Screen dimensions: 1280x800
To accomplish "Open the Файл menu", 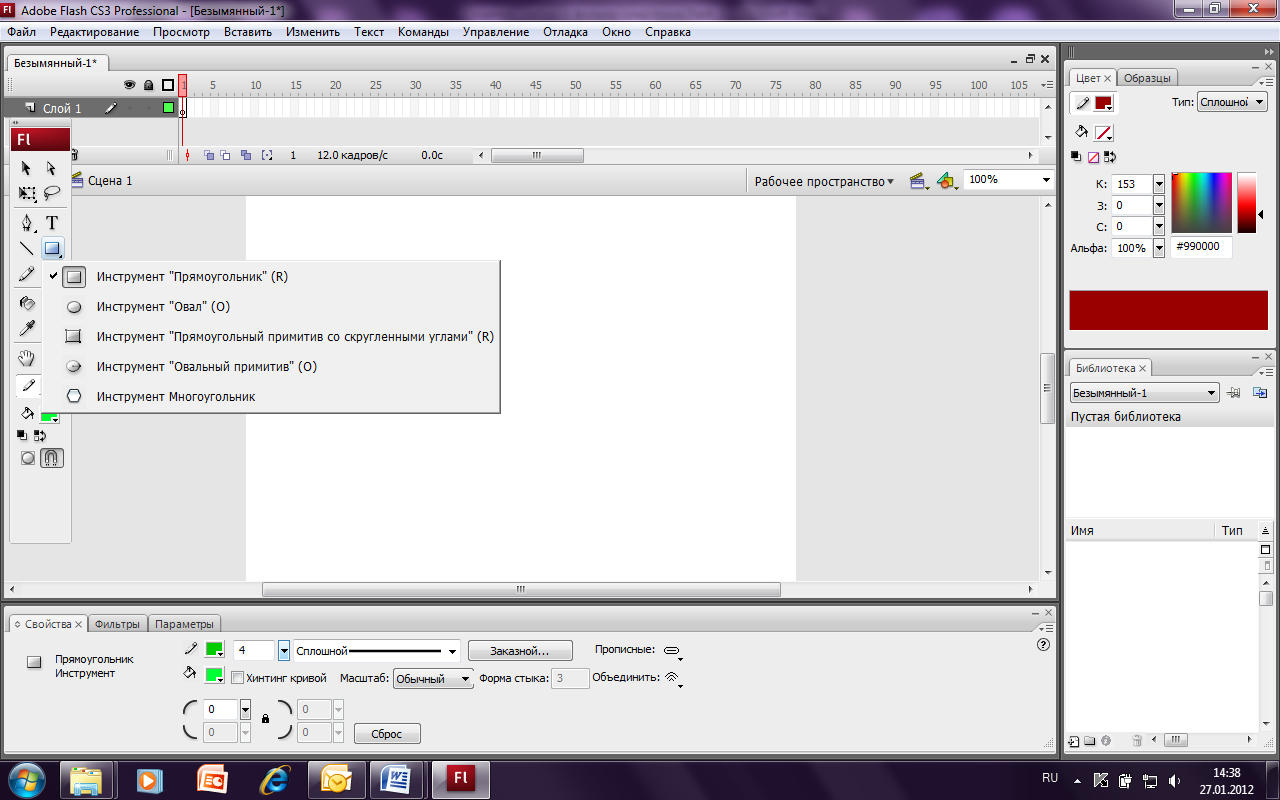I will click(x=21, y=32).
